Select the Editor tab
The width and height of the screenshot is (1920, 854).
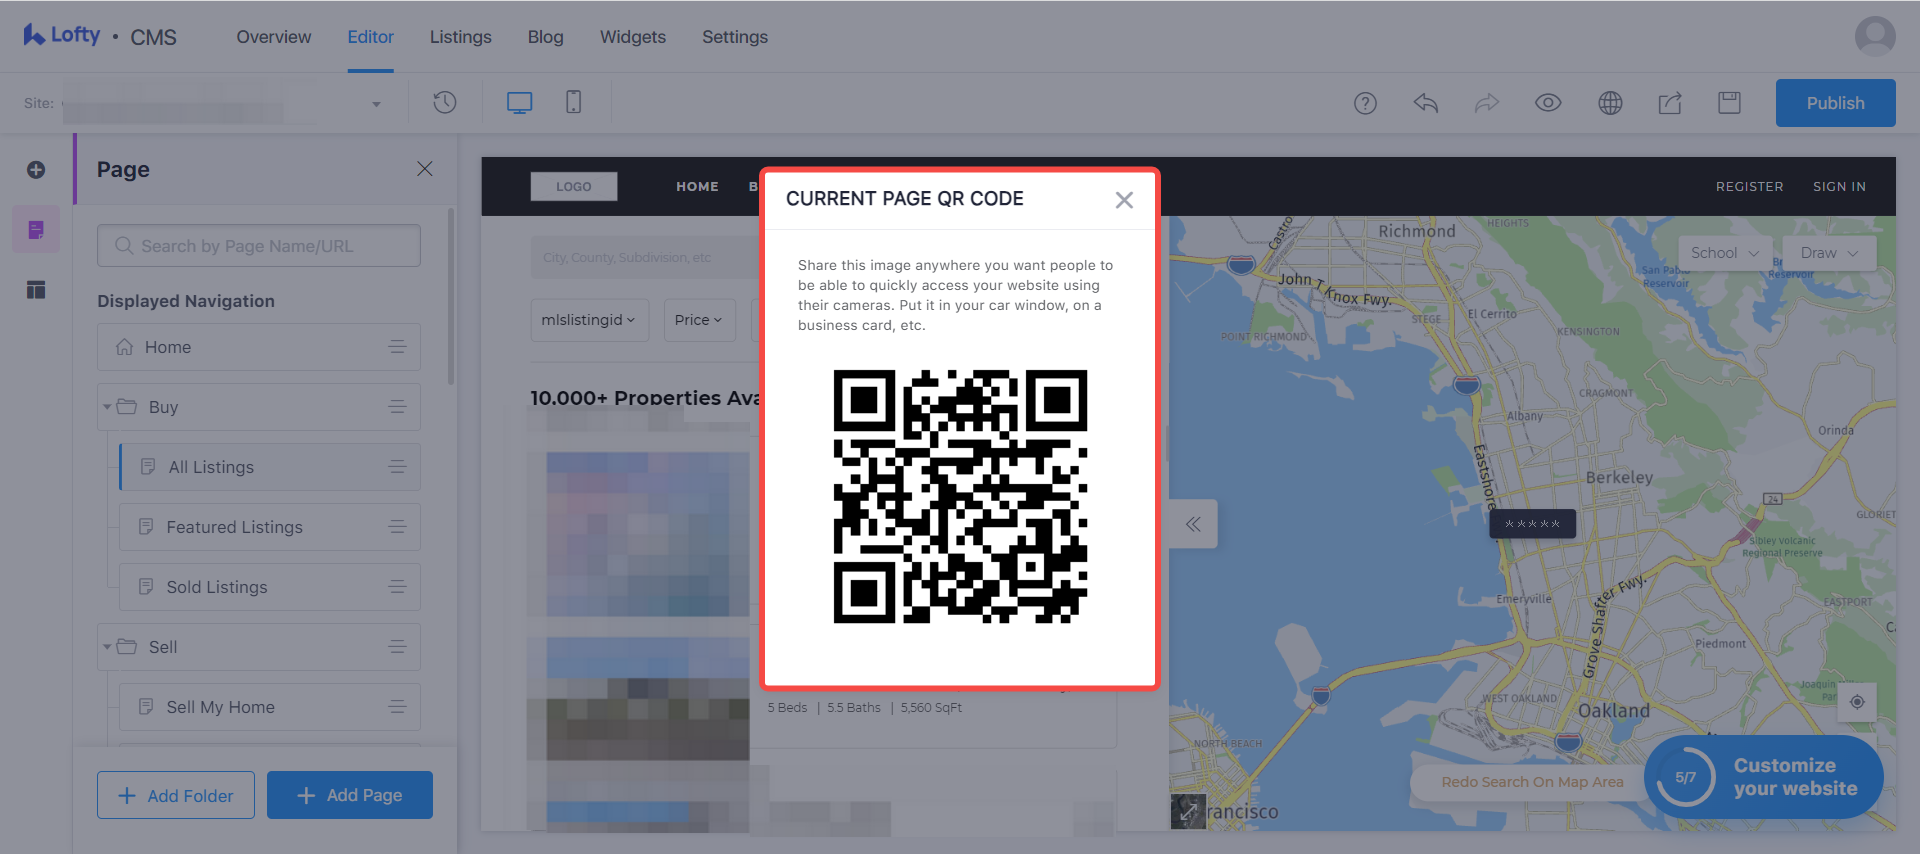tap(370, 37)
